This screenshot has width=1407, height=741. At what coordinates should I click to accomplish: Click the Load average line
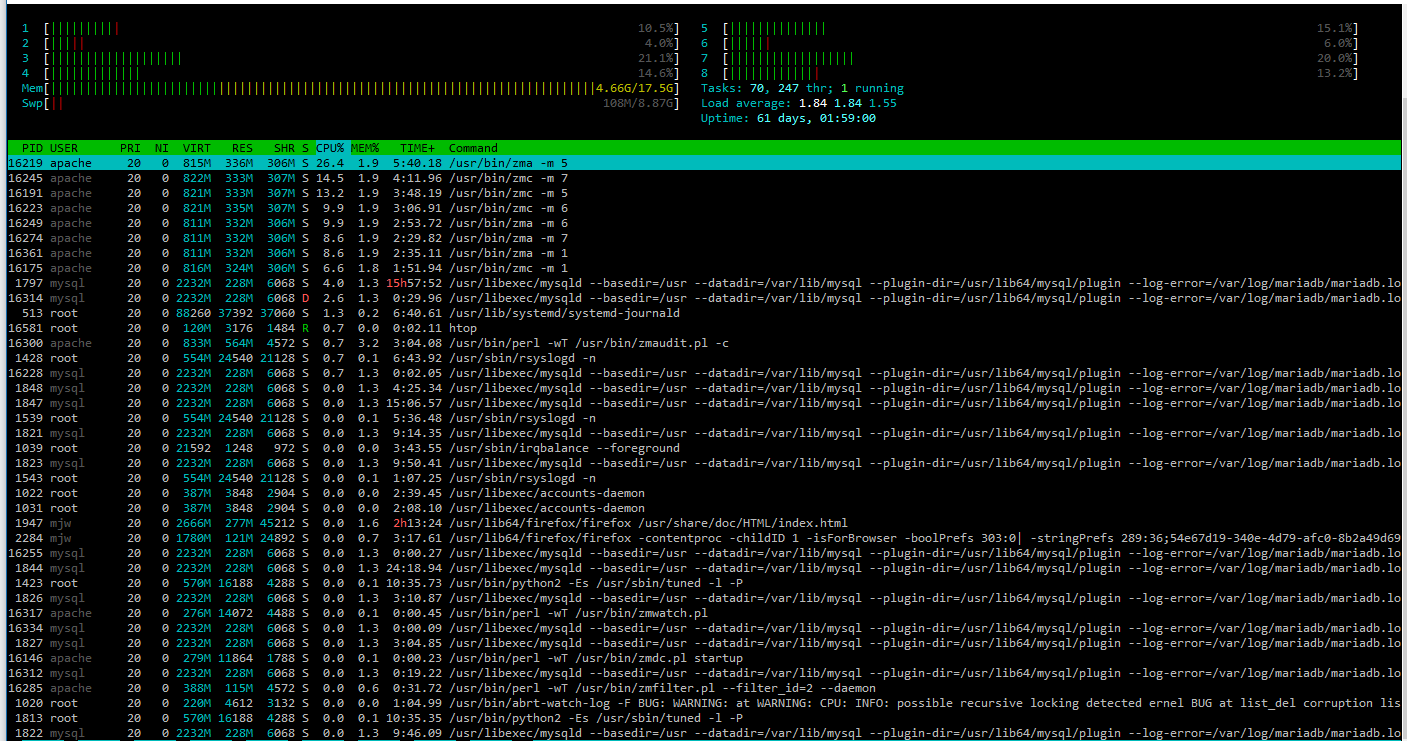799,103
